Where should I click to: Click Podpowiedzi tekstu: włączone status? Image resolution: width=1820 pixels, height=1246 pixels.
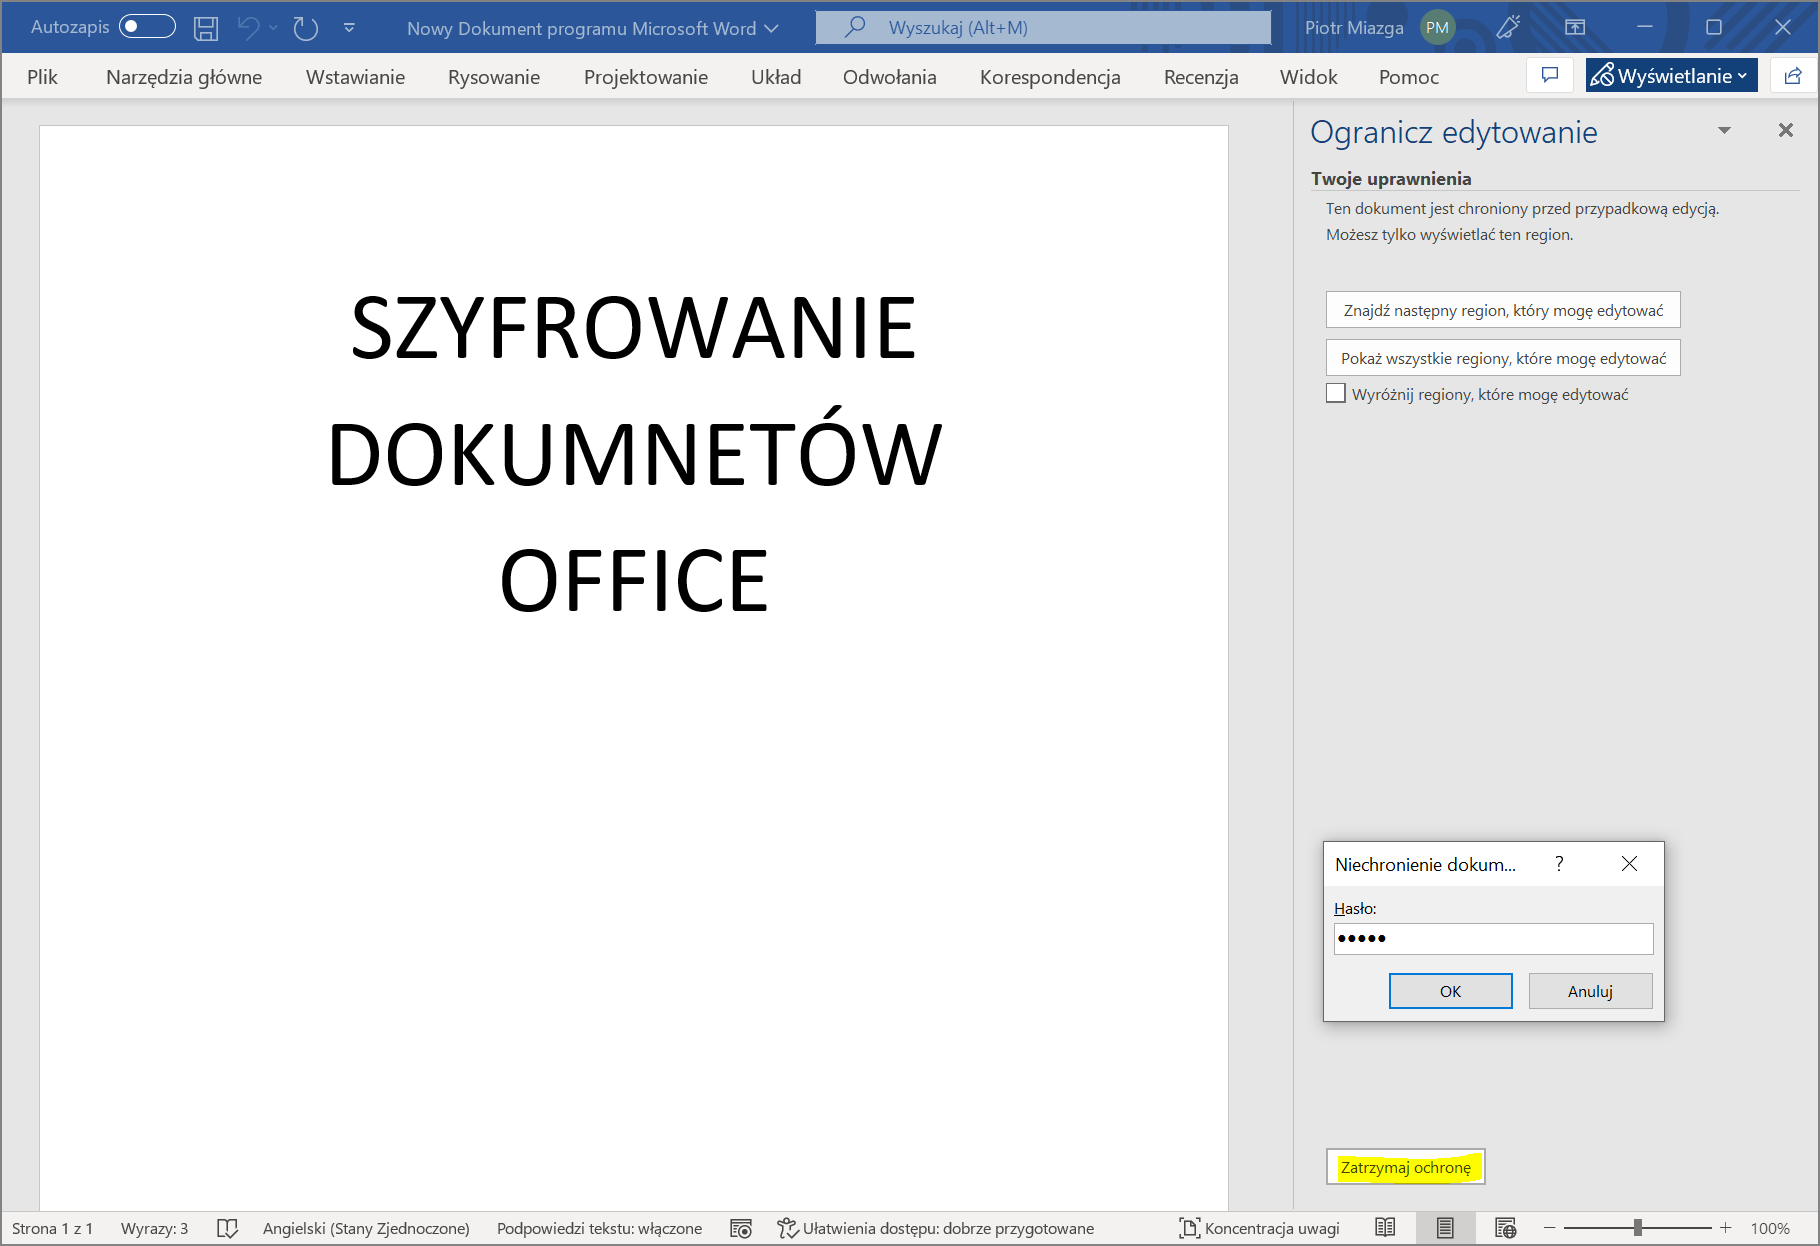click(599, 1228)
